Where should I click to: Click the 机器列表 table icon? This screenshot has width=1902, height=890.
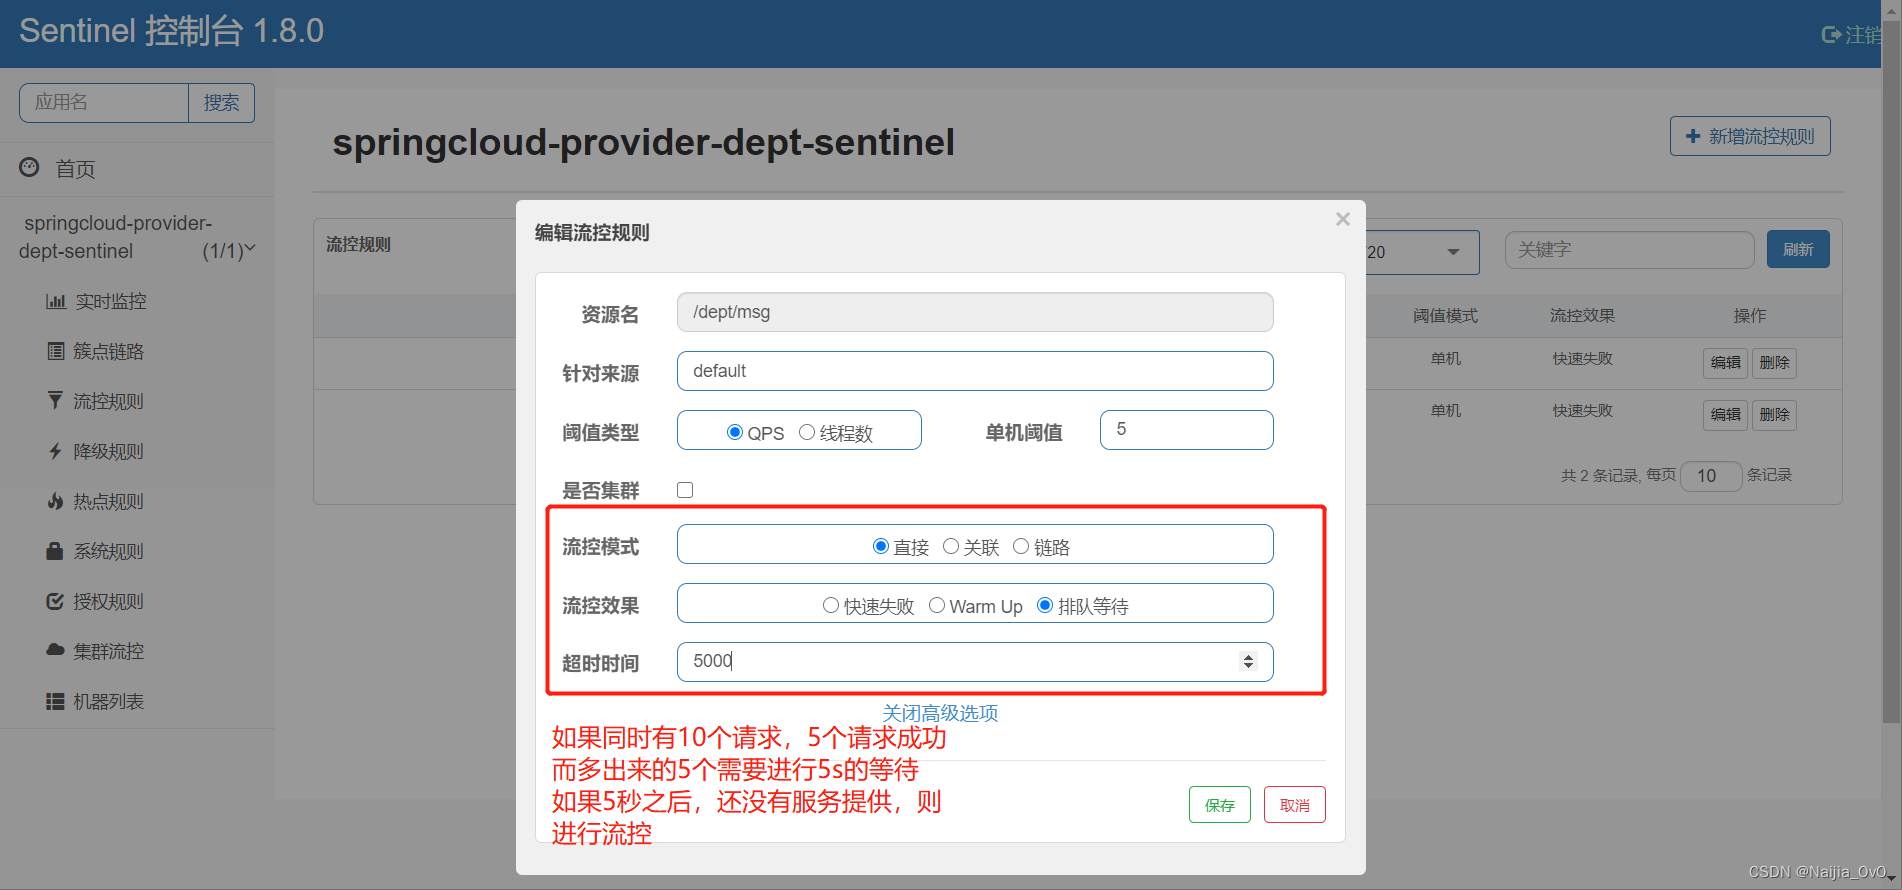[56, 701]
